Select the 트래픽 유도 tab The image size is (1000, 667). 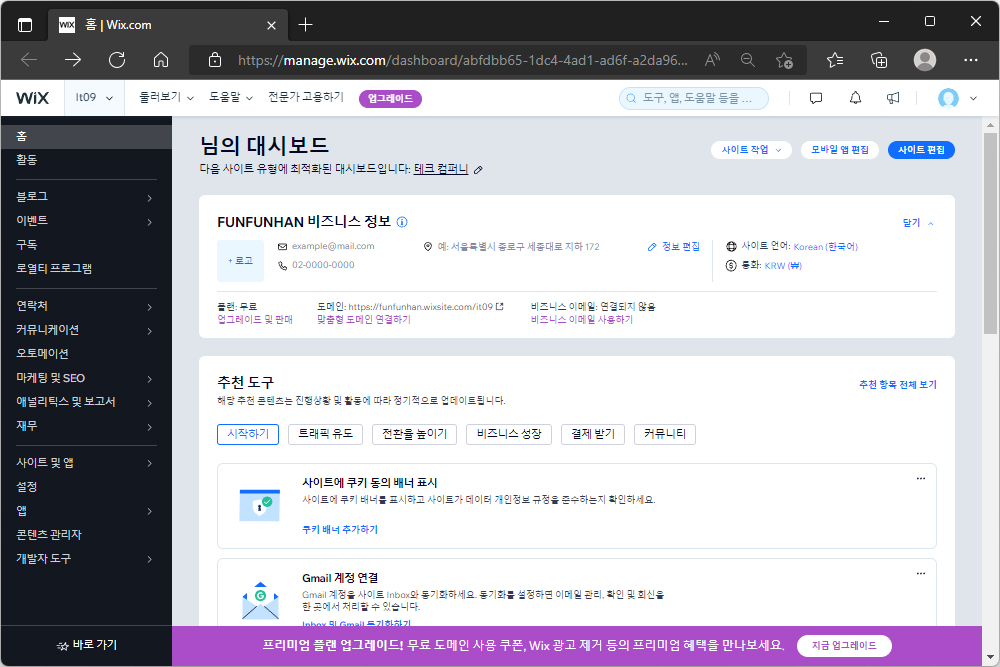[x=325, y=434]
